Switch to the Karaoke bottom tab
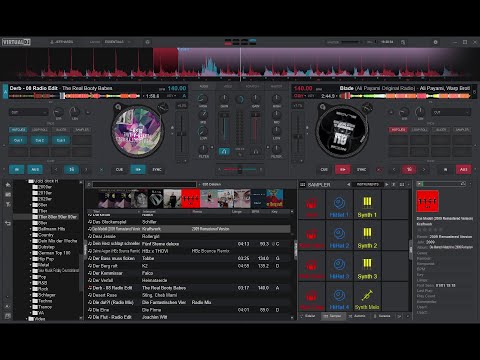 pos(382,316)
